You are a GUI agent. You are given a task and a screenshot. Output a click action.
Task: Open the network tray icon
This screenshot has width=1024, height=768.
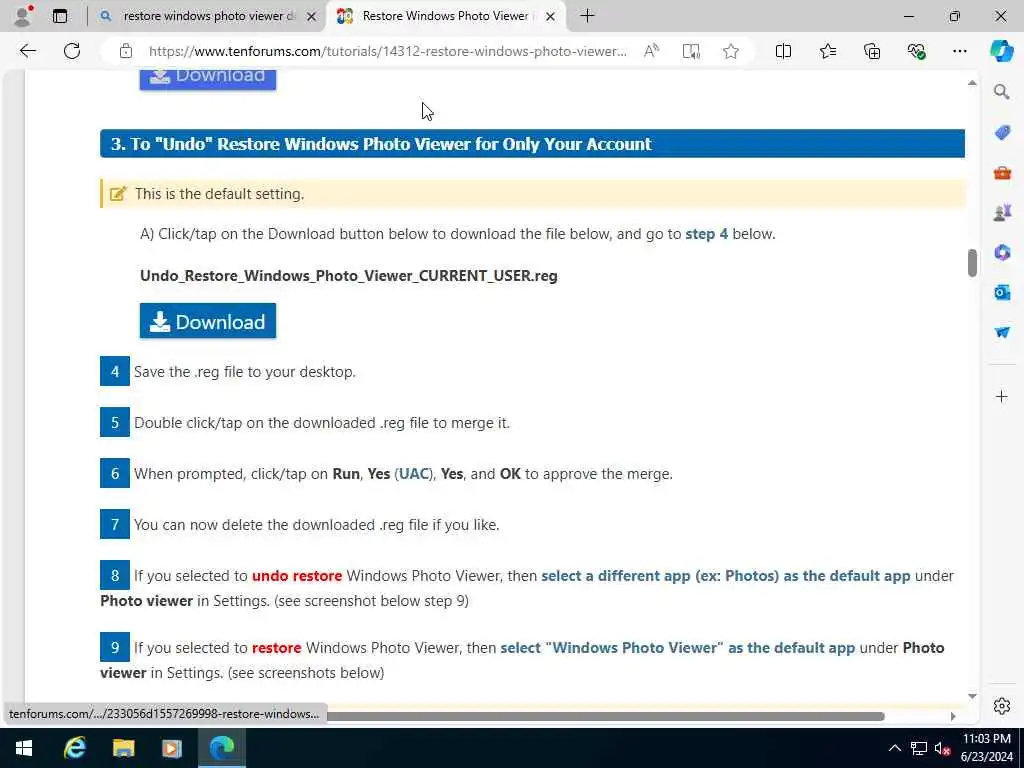point(919,748)
